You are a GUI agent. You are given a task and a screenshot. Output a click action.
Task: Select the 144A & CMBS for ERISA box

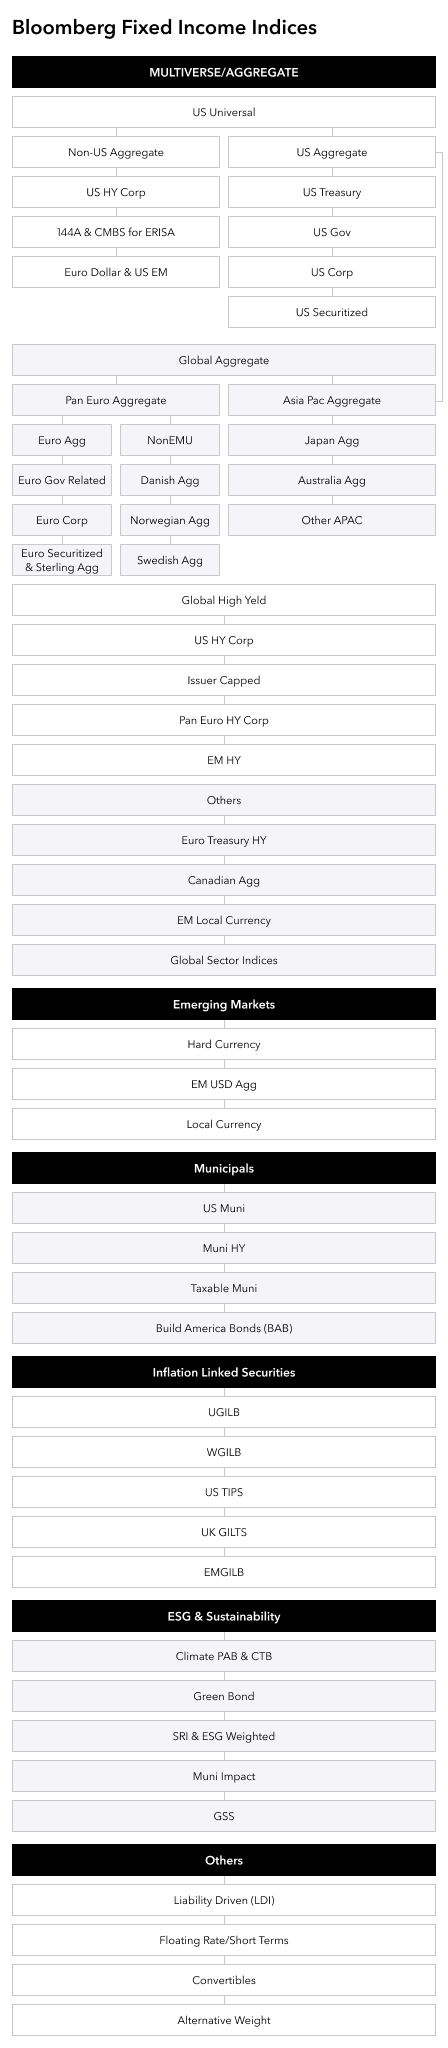point(116,232)
